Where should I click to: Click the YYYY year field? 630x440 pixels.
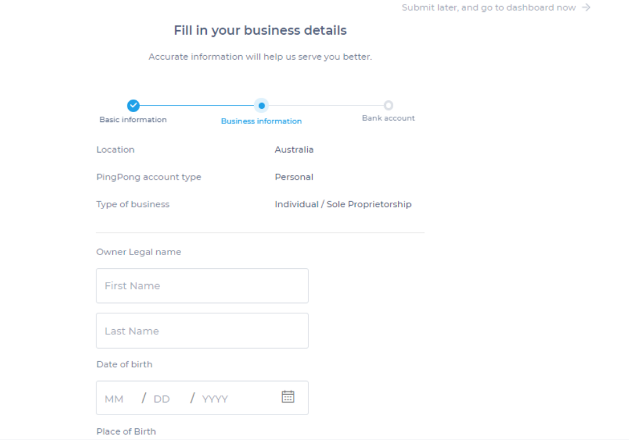(215, 399)
